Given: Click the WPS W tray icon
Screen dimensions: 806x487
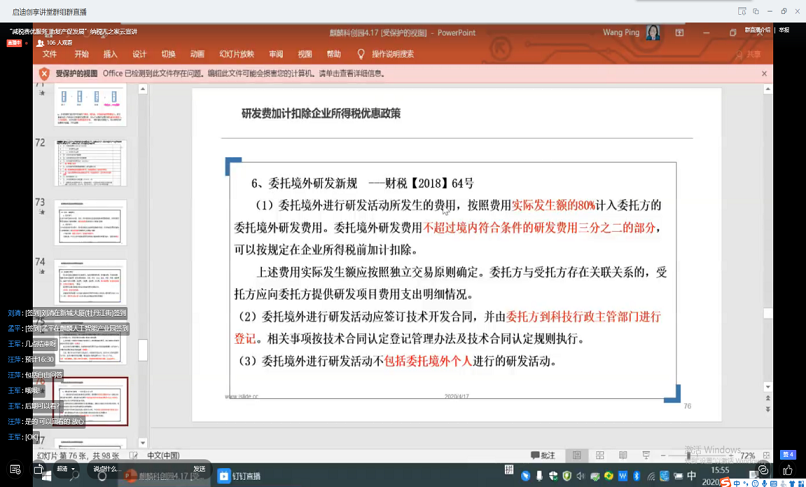Looking at the screenshot, I should pyautogui.click(x=622, y=476).
